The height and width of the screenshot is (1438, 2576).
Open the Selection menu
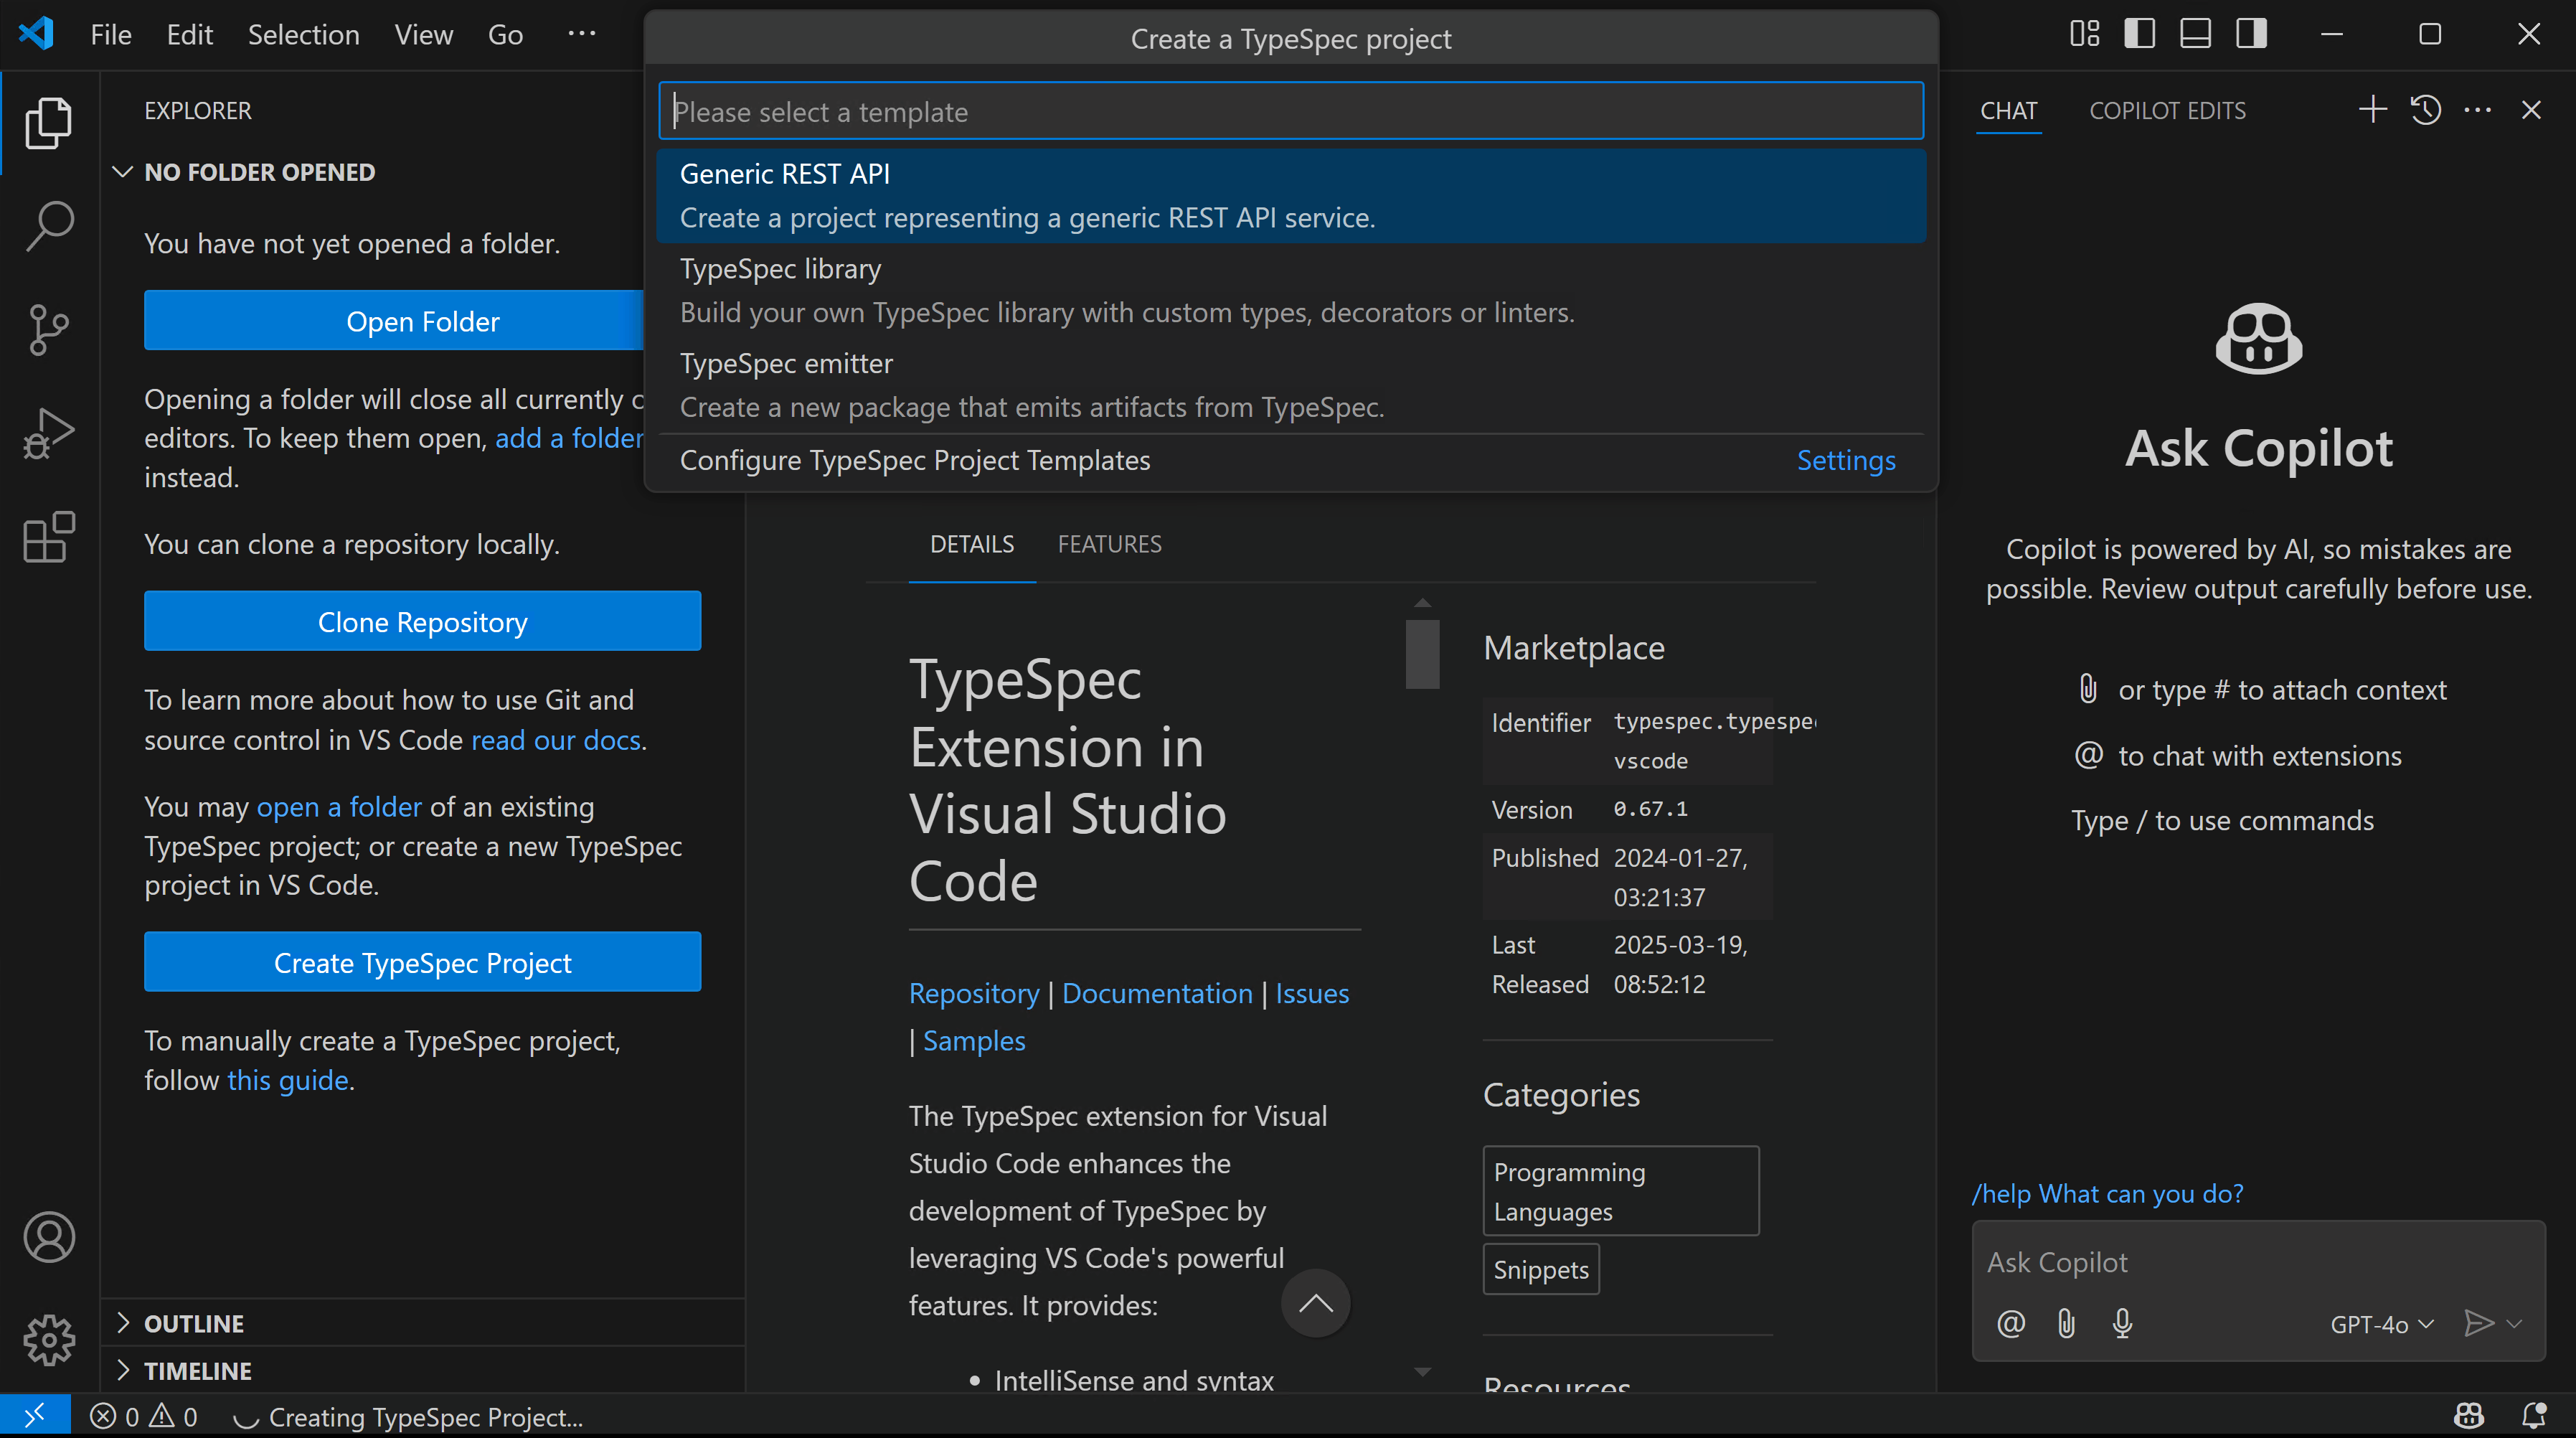coord(303,34)
